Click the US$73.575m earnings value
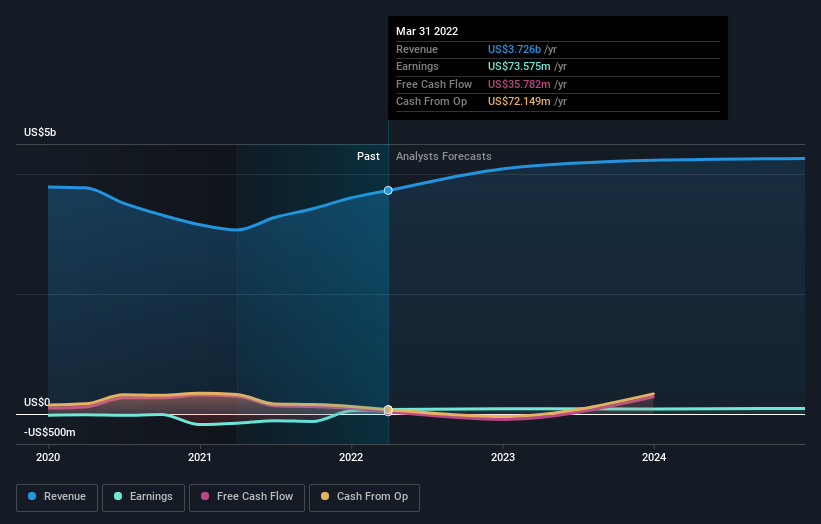 (519, 66)
